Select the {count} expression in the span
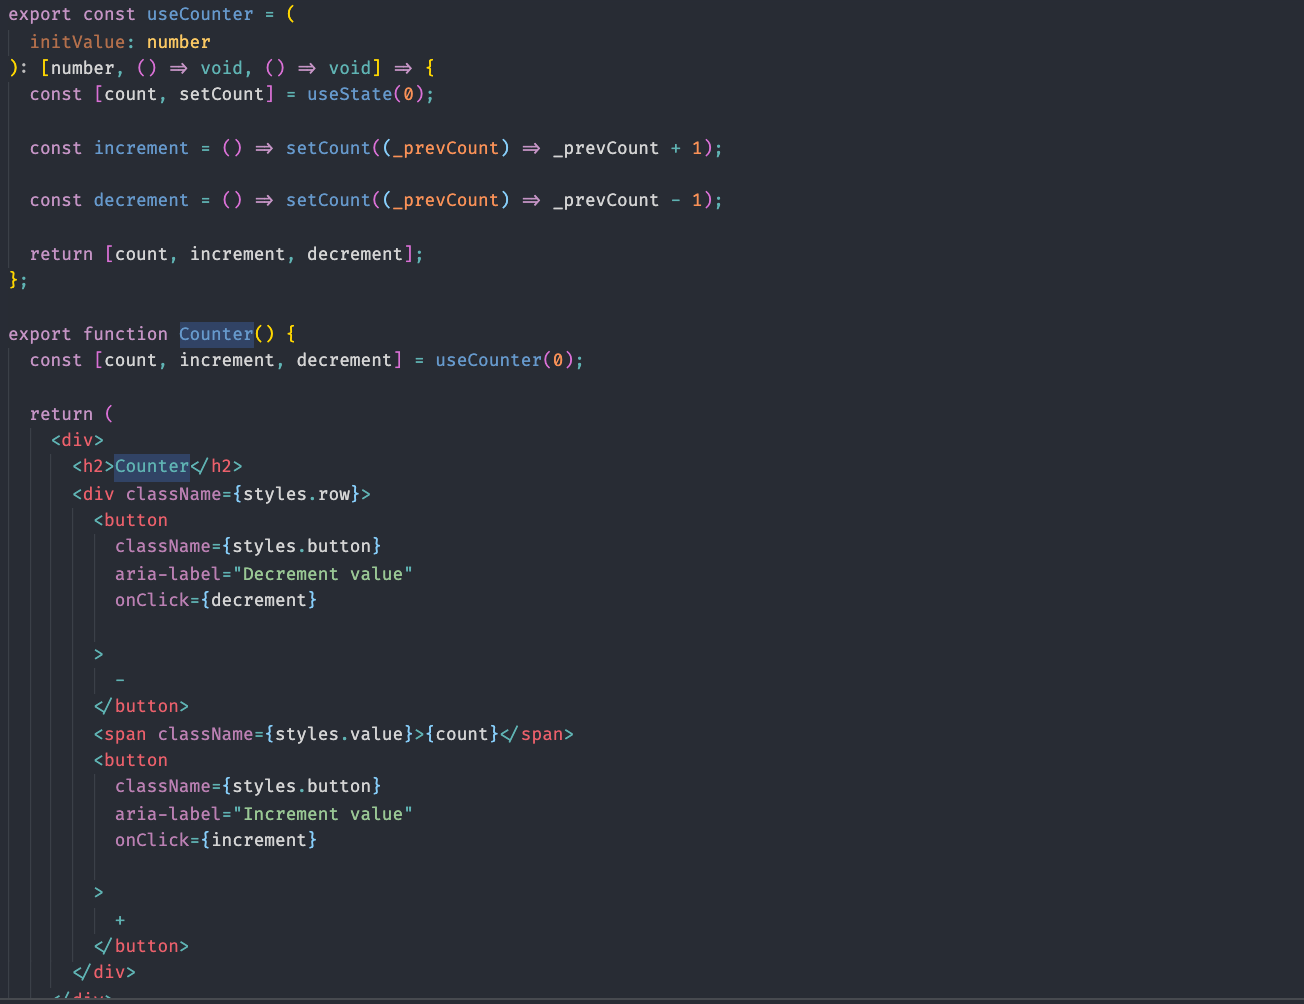 [461, 733]
